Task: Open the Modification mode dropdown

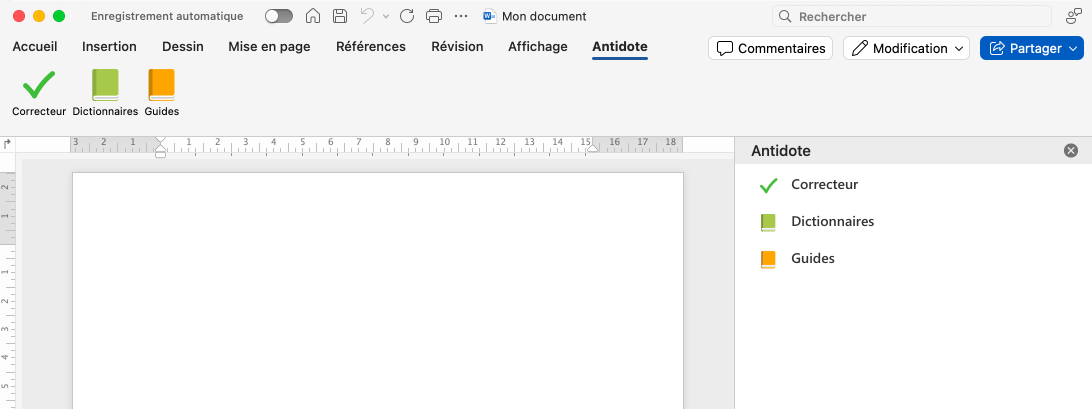Action: click(x=906, y=48)
